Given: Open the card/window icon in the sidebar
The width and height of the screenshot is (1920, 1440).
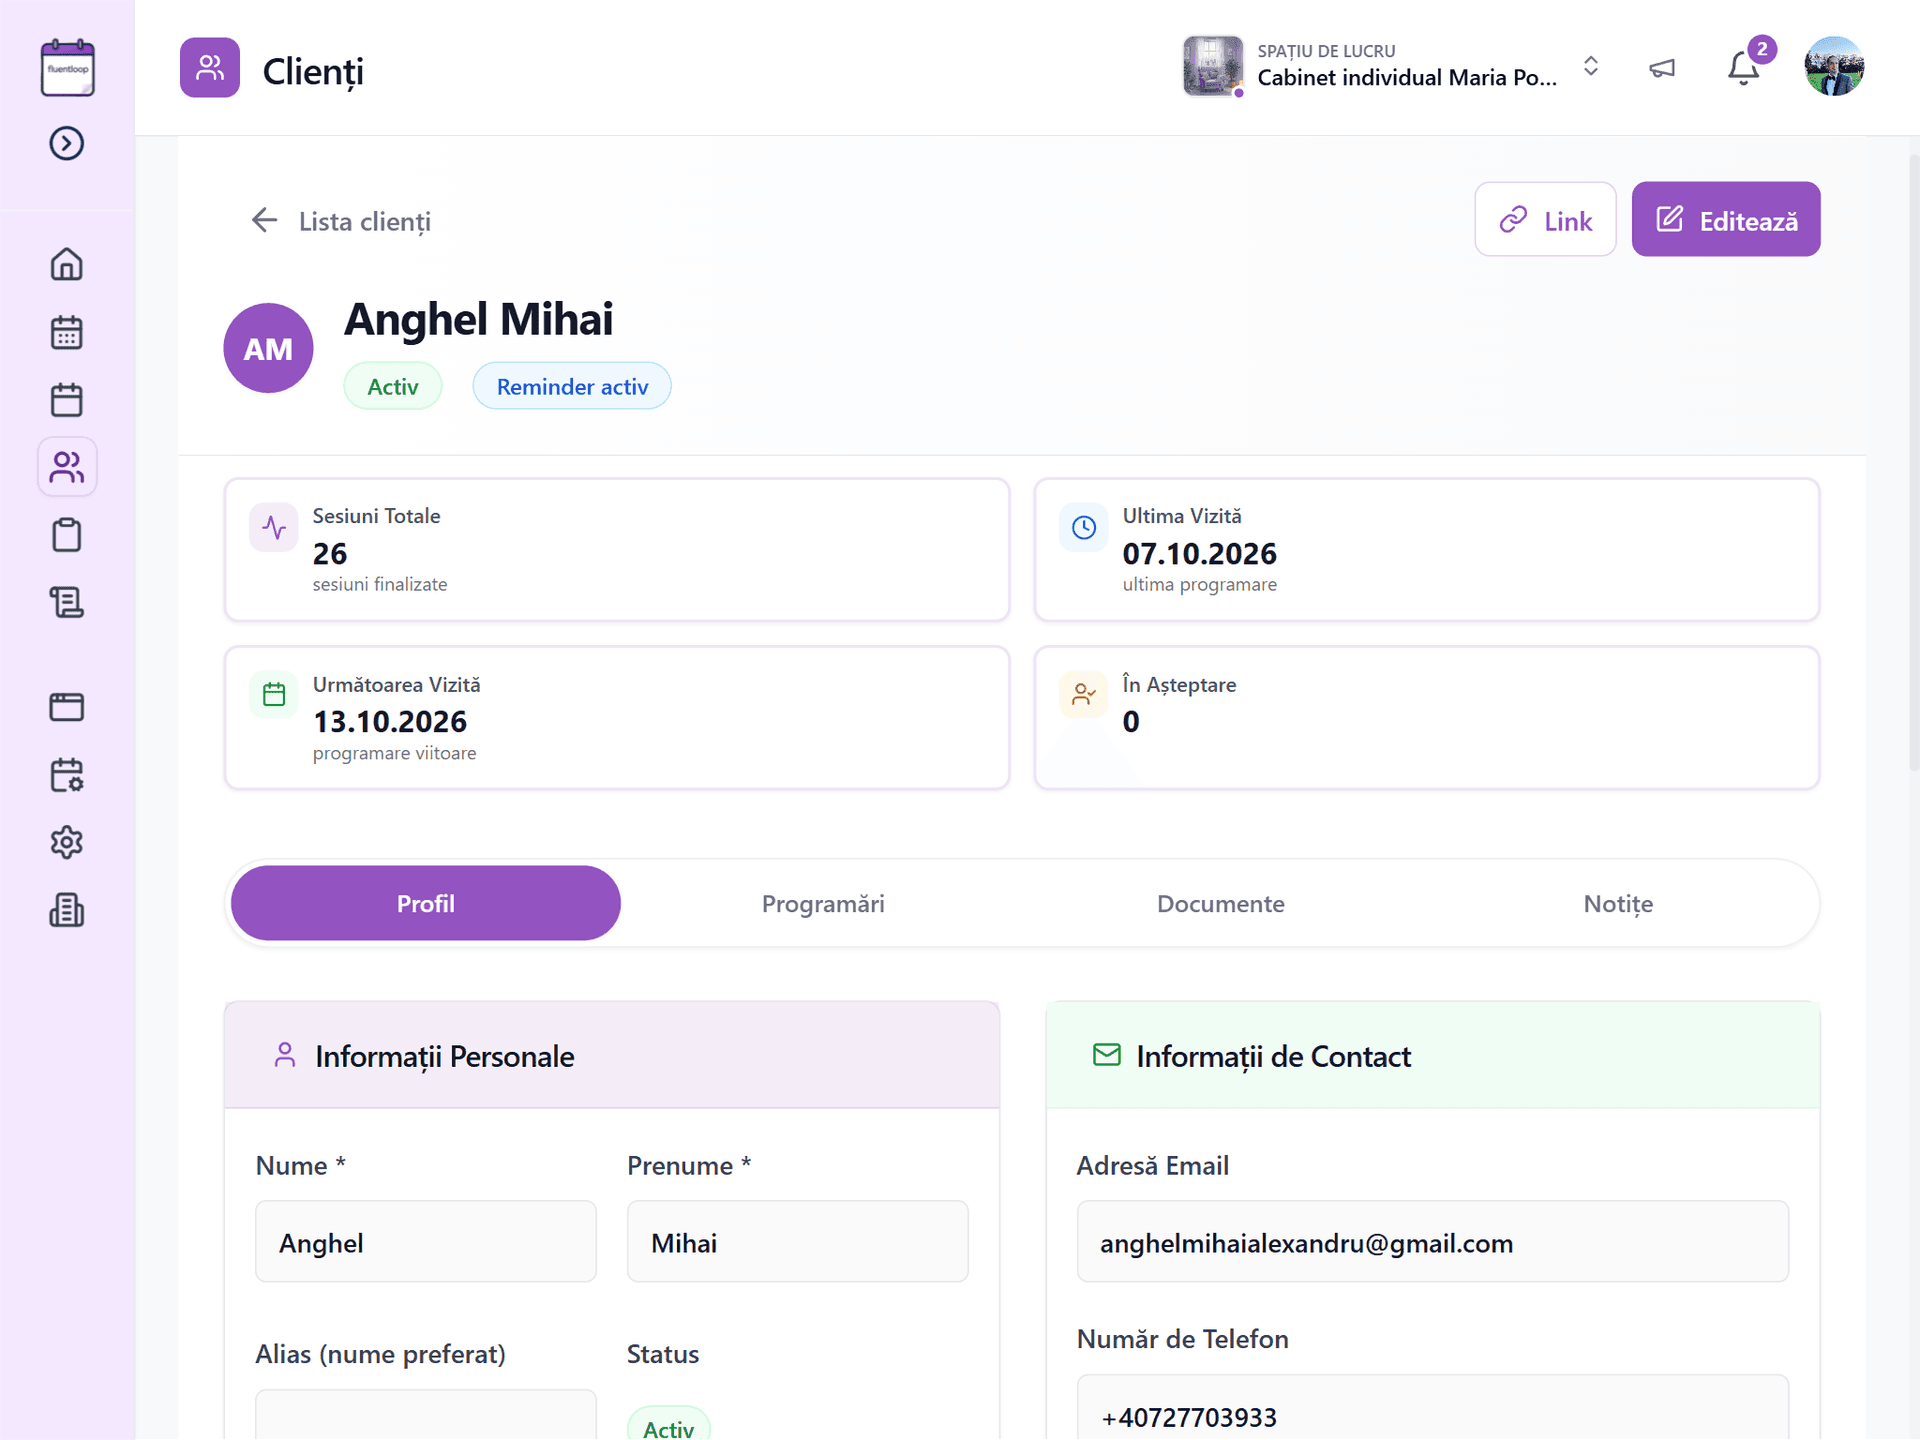Looking at the screenshot, I should (x=67, y=707).
